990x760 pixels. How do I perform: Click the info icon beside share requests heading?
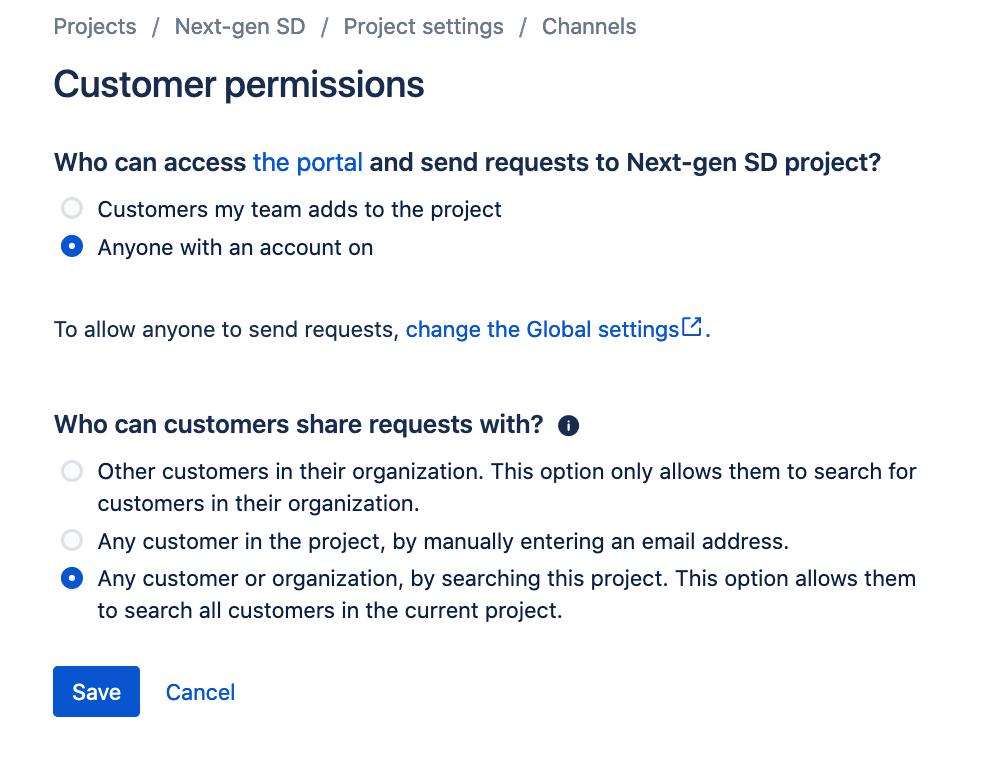pyautogui.click(x=569, y=426)
